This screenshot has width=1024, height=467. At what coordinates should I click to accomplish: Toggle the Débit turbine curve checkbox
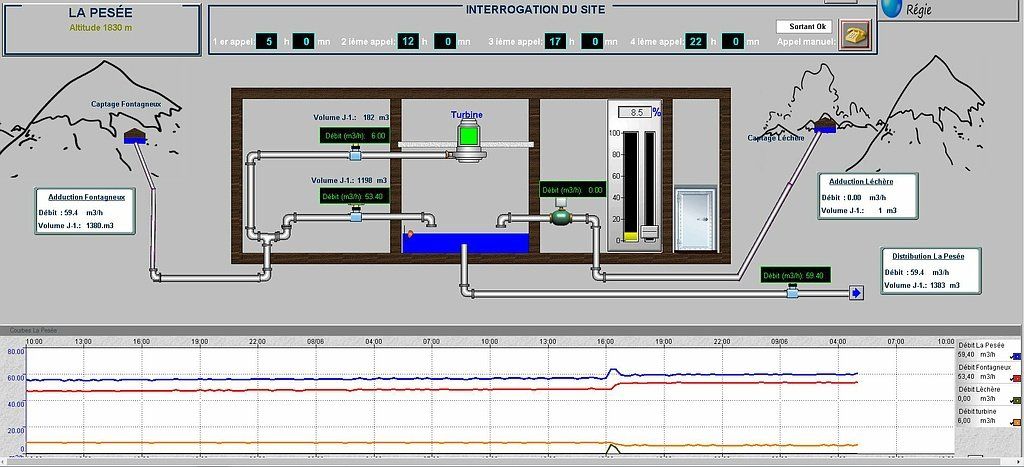(x=1015, y=422)
